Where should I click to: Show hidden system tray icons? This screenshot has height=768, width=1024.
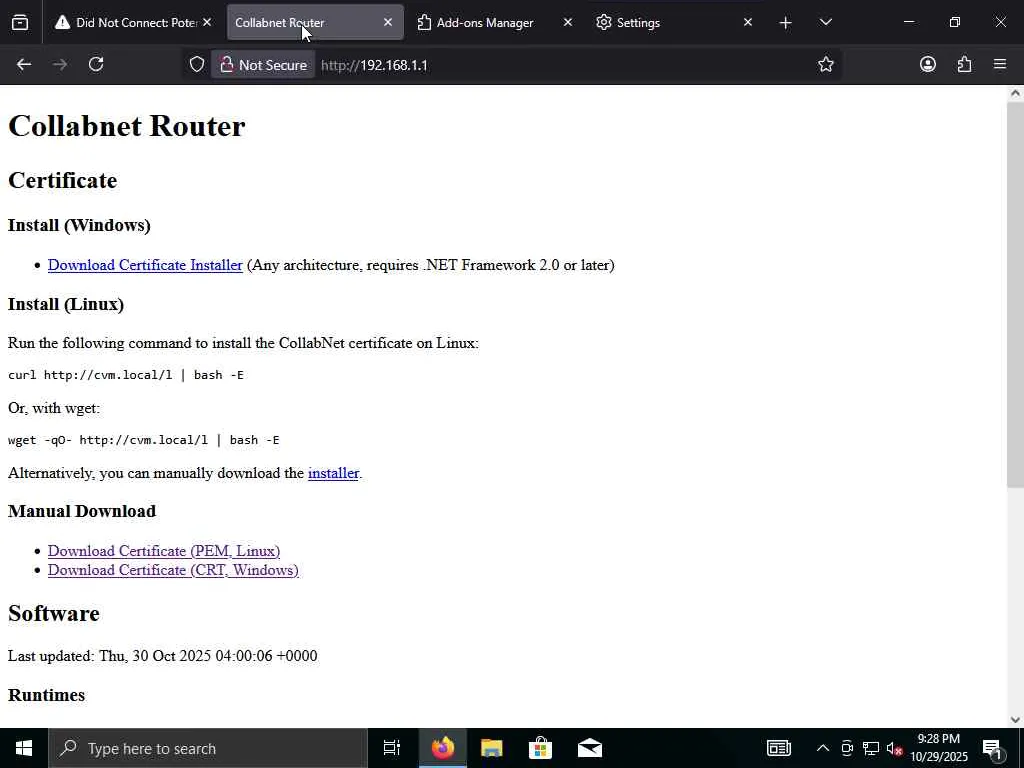tap(823, 748)
